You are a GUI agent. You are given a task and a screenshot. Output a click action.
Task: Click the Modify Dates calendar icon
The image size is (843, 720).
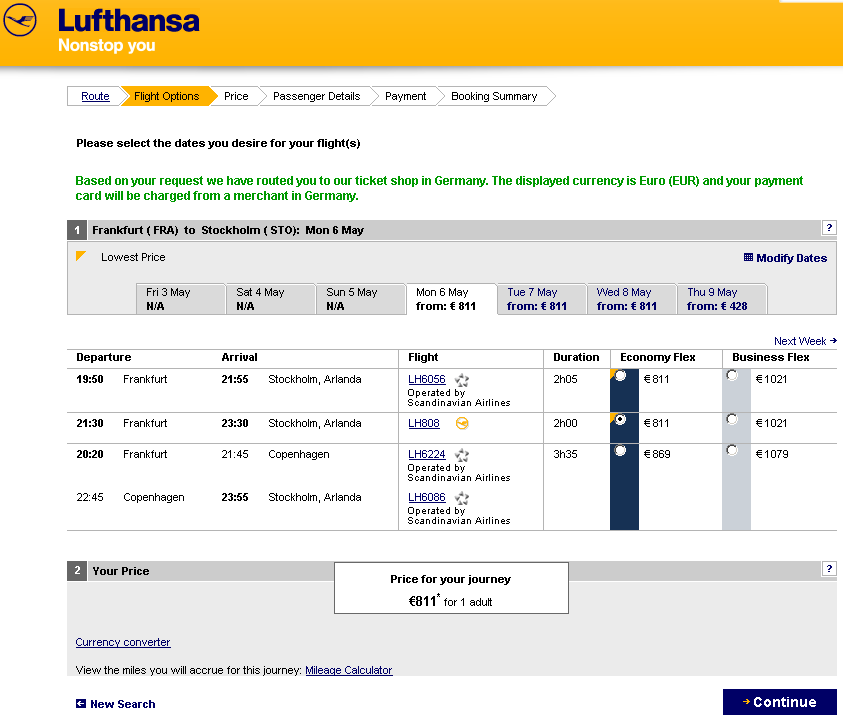(x=748, y=257)
